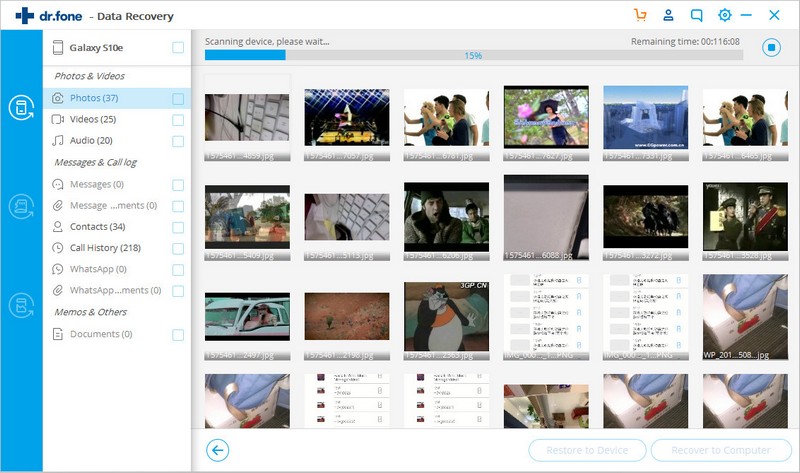Tick the Photos (37) checkbox
This screenshot has width=800, height=473.
[x=178, y=98]
